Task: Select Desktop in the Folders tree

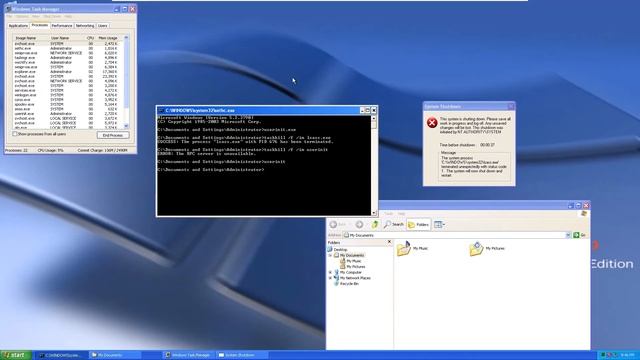Action: tap(340, 249)
